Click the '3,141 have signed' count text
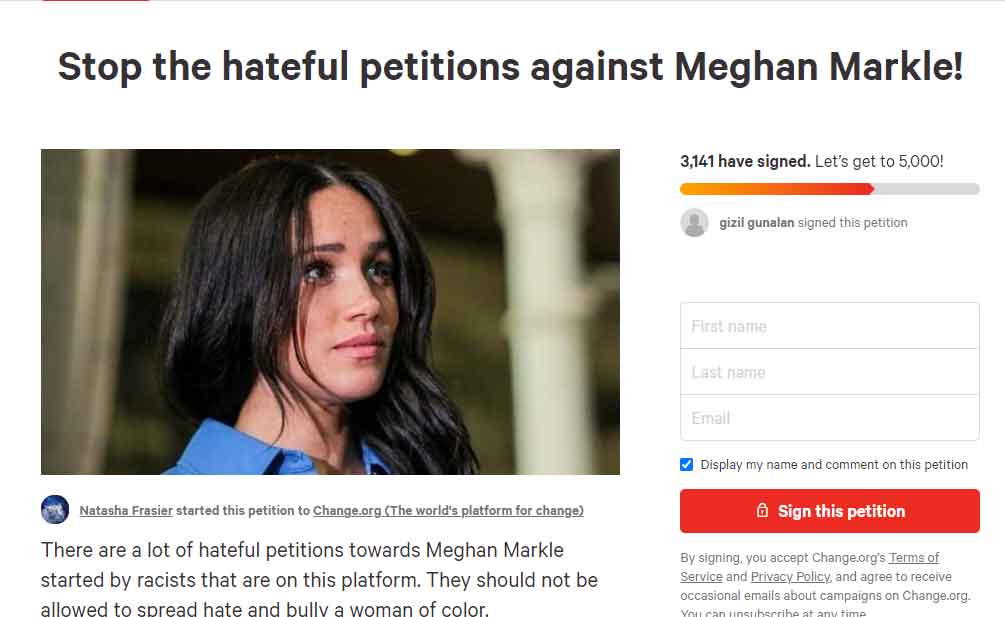This screenshot has width=1005, height=617. 744,161
